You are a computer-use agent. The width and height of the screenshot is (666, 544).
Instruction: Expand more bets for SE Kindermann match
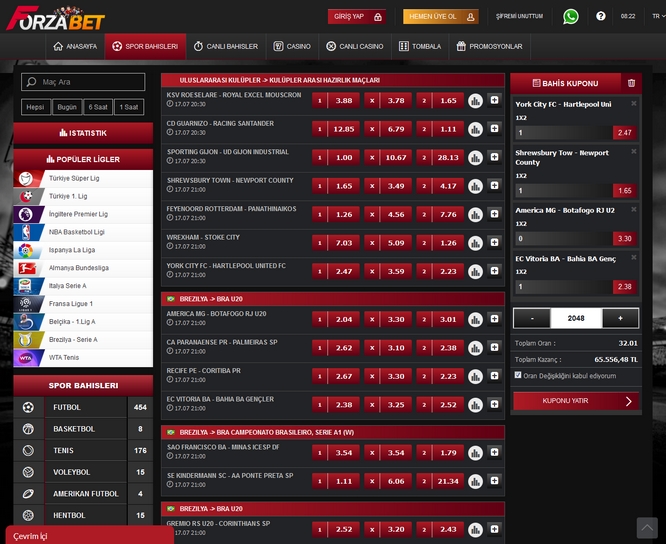tap(494, 481)
